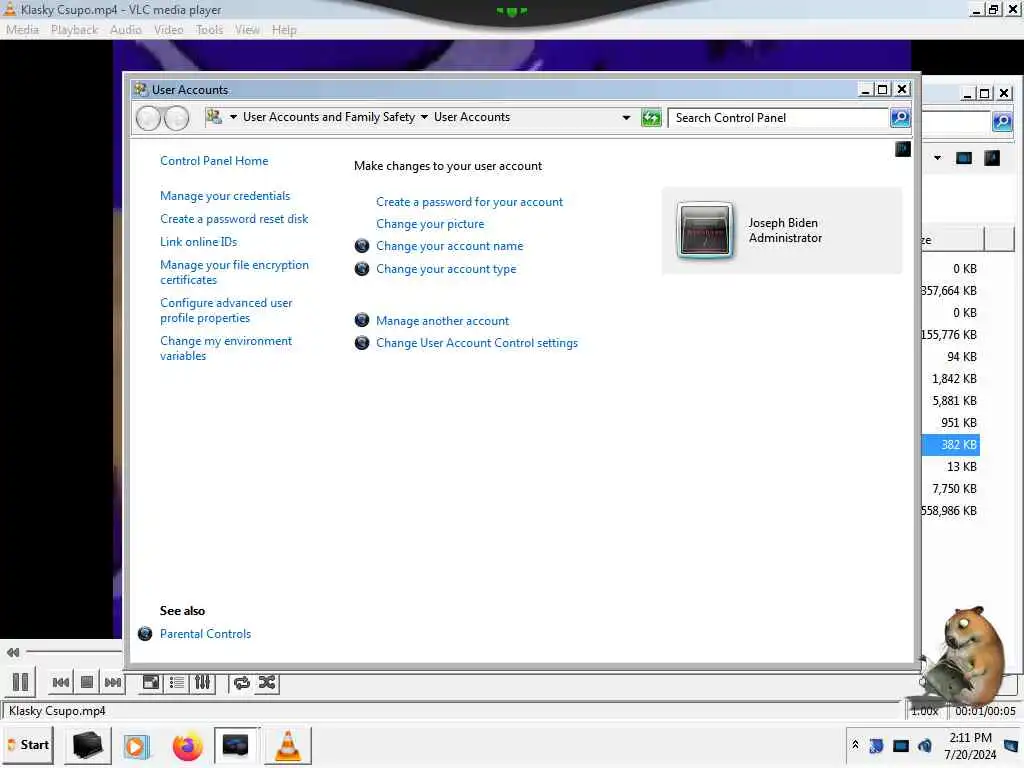Toggle VLC loop mode
Viewport: 1024px width, 768px height.
[242, 682]
